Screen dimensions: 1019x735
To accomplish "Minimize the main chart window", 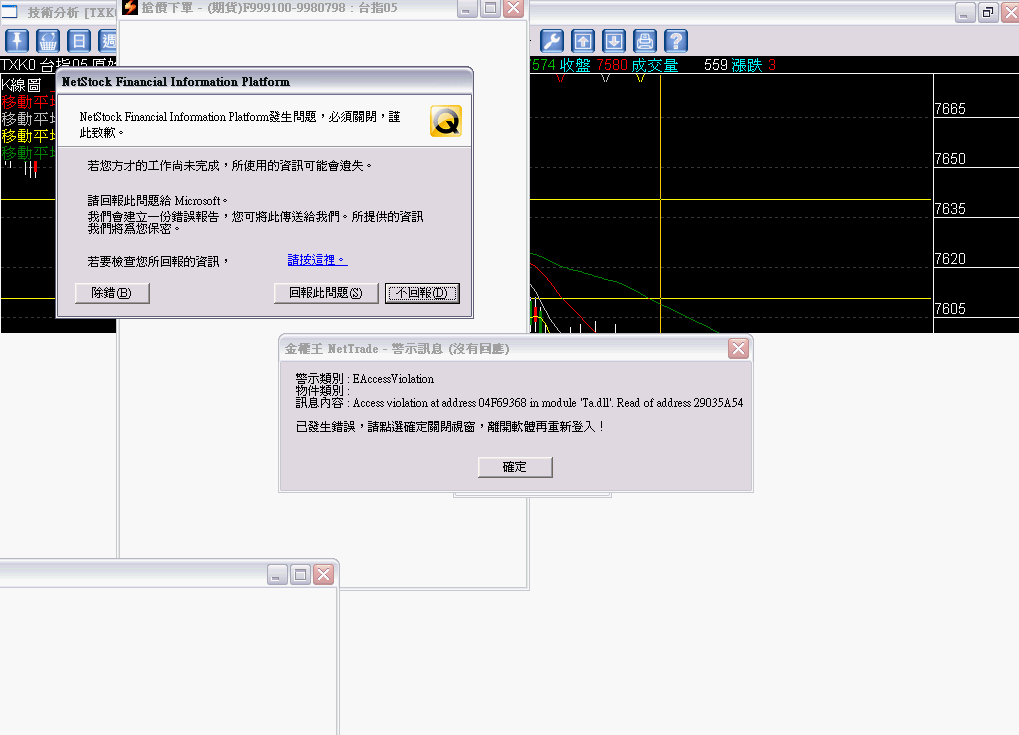I will 965,12.
